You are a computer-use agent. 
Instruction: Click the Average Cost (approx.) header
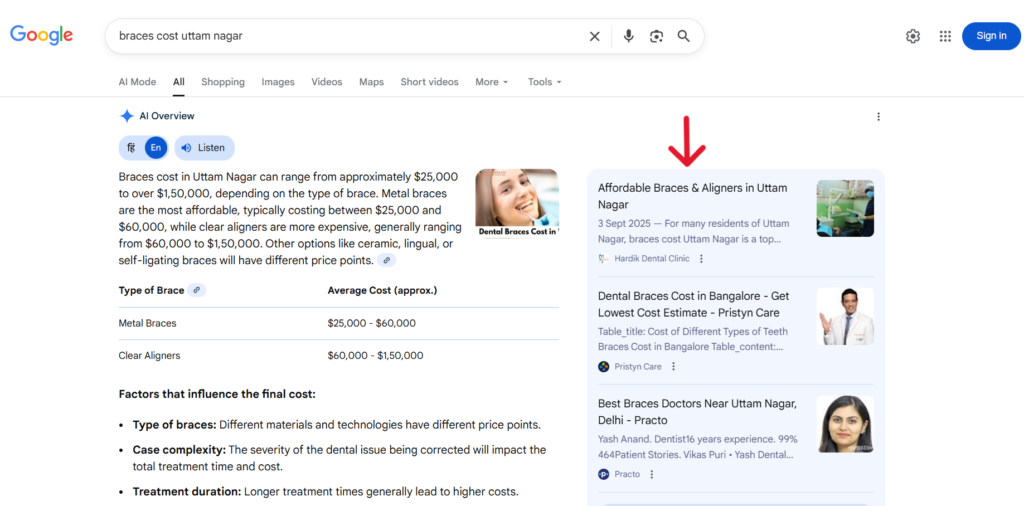(382, 291)
